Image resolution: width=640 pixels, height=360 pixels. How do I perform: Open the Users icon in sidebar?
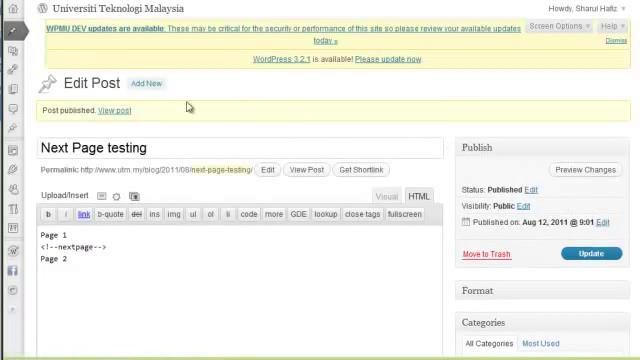click(x=13, y=189)
